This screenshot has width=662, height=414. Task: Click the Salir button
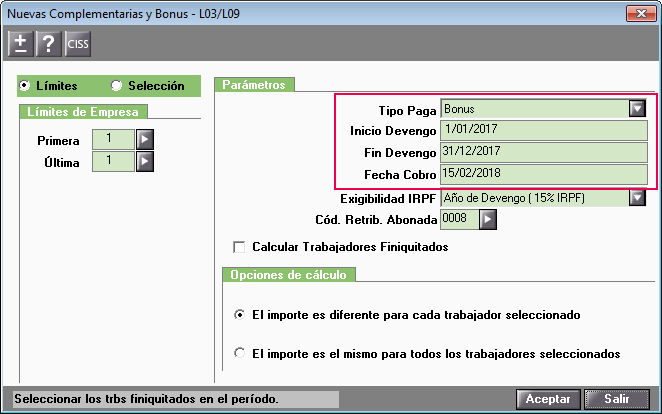pos(617,399)
